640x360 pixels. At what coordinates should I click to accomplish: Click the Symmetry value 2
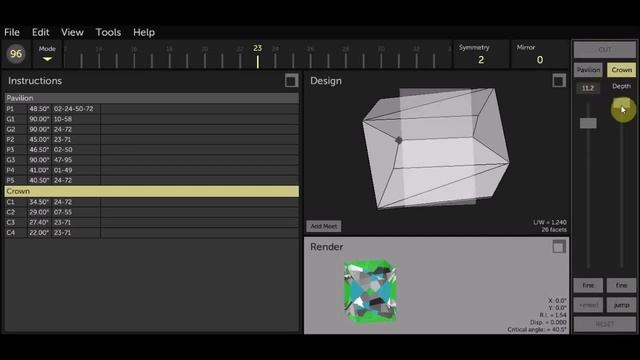481,60
